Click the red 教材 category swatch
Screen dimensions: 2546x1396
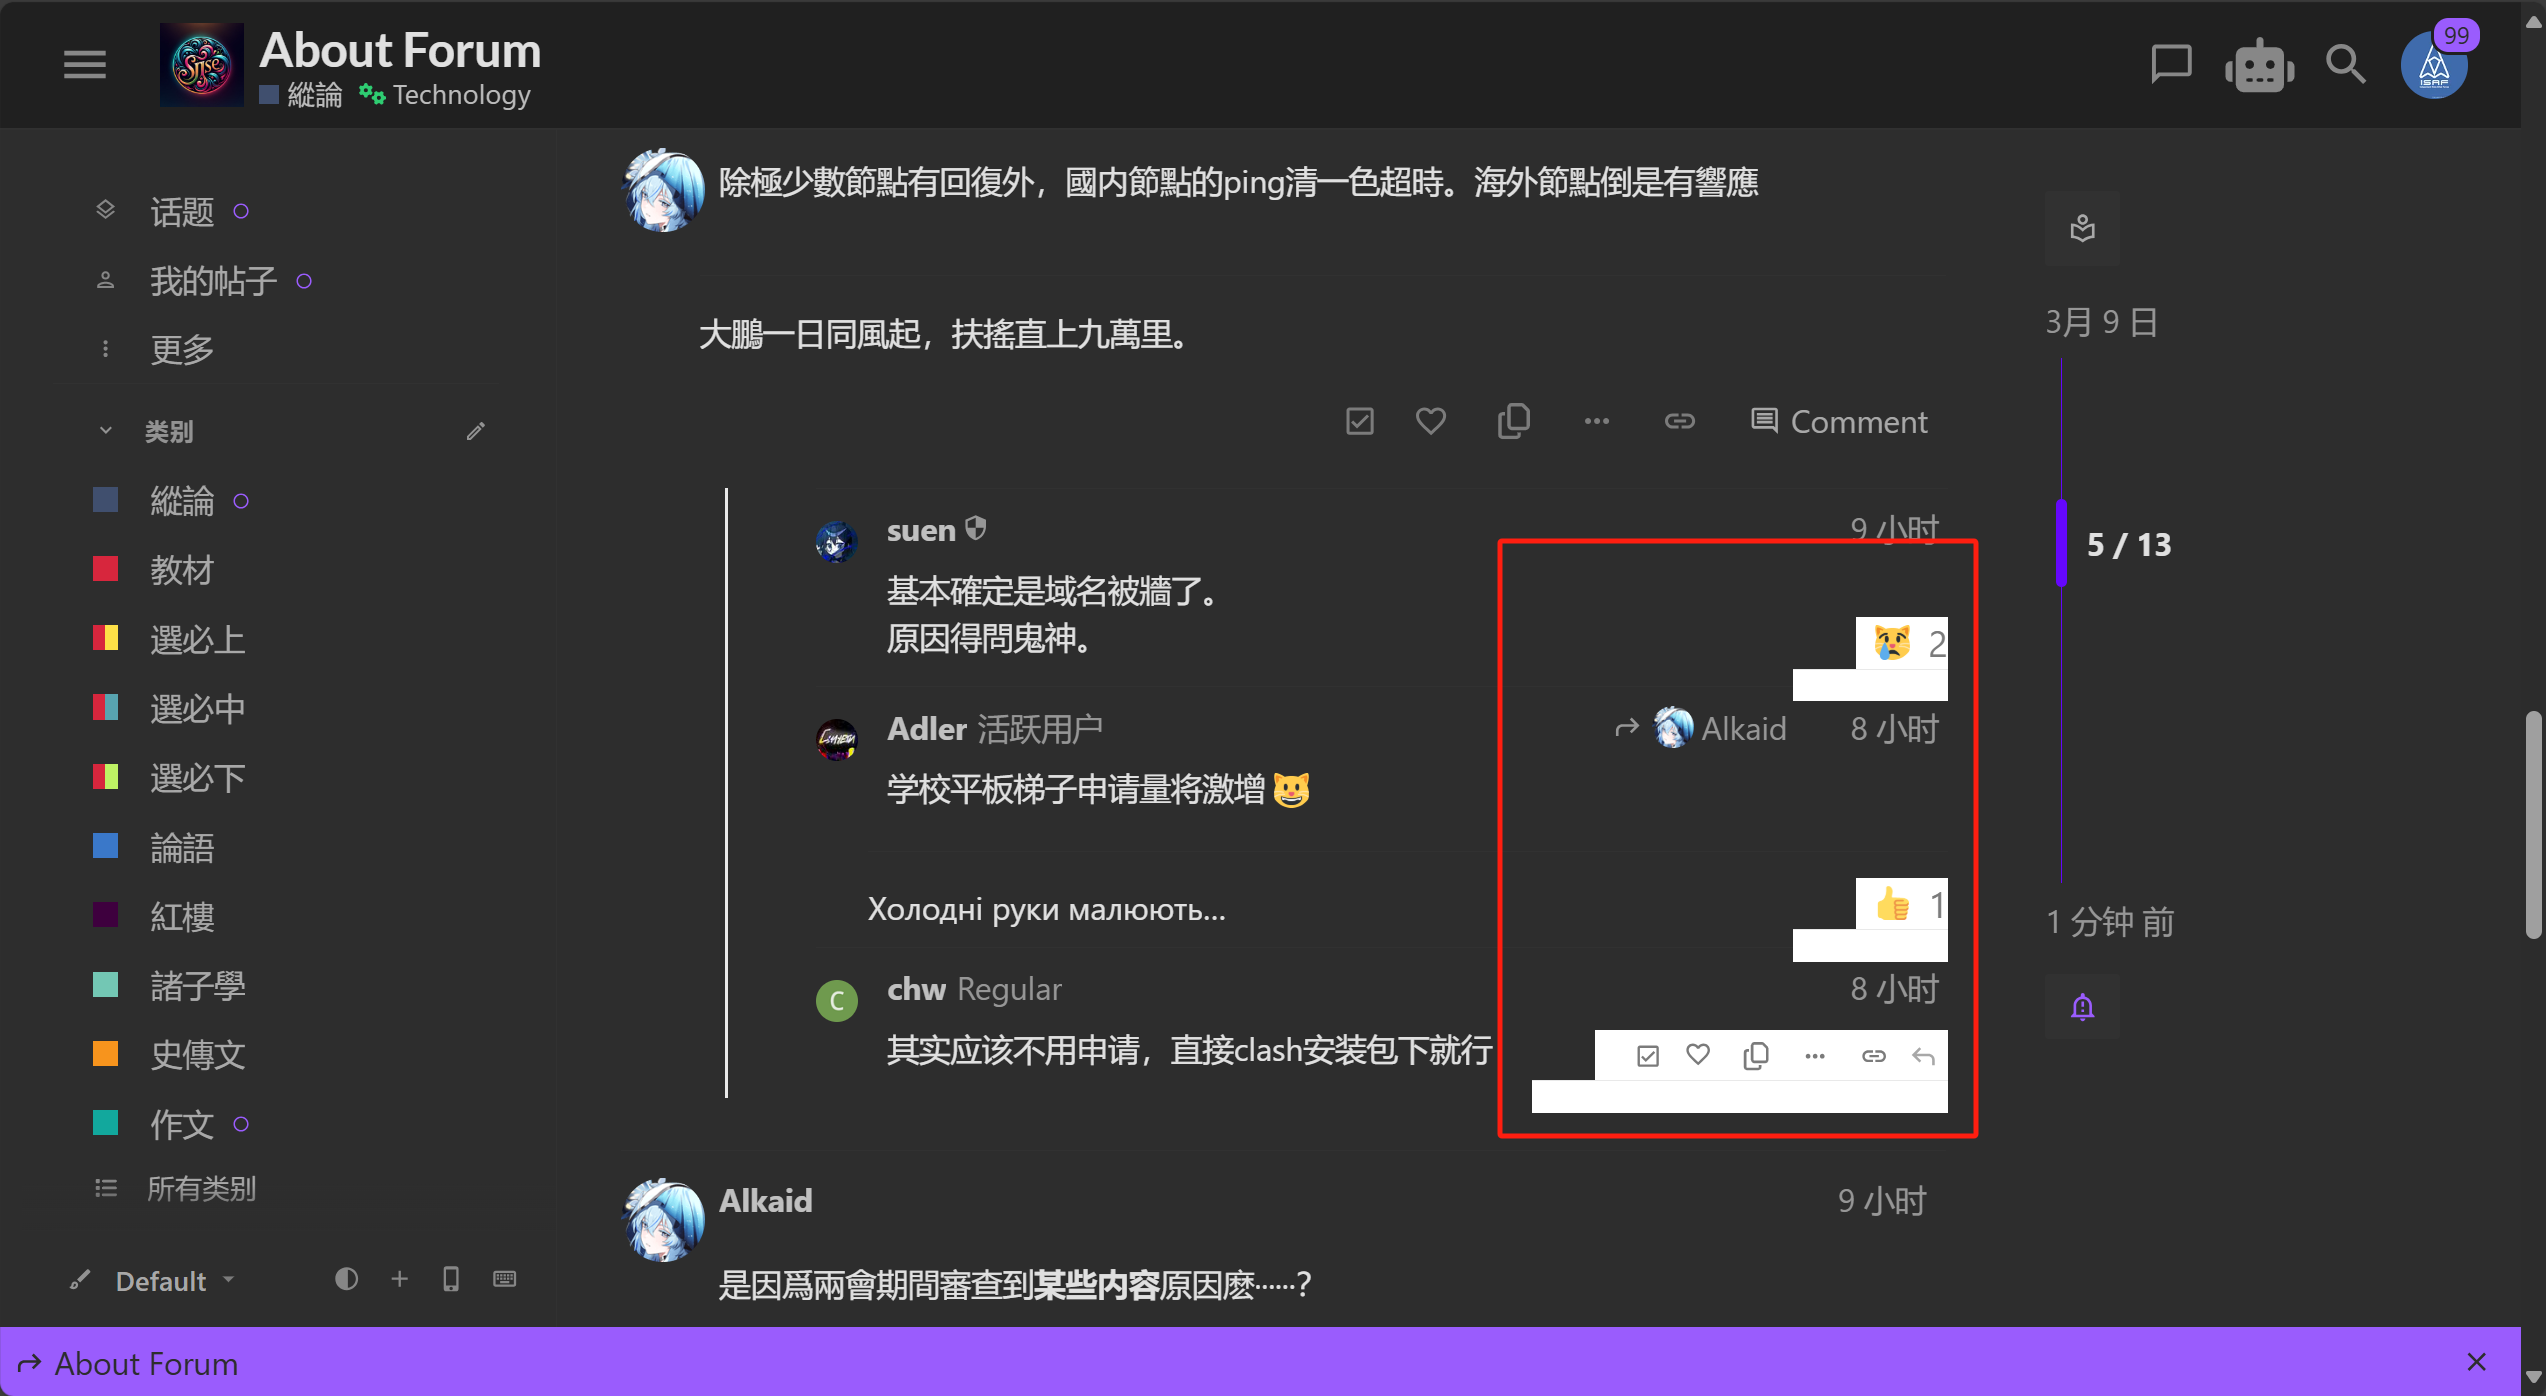coord(105,569)
